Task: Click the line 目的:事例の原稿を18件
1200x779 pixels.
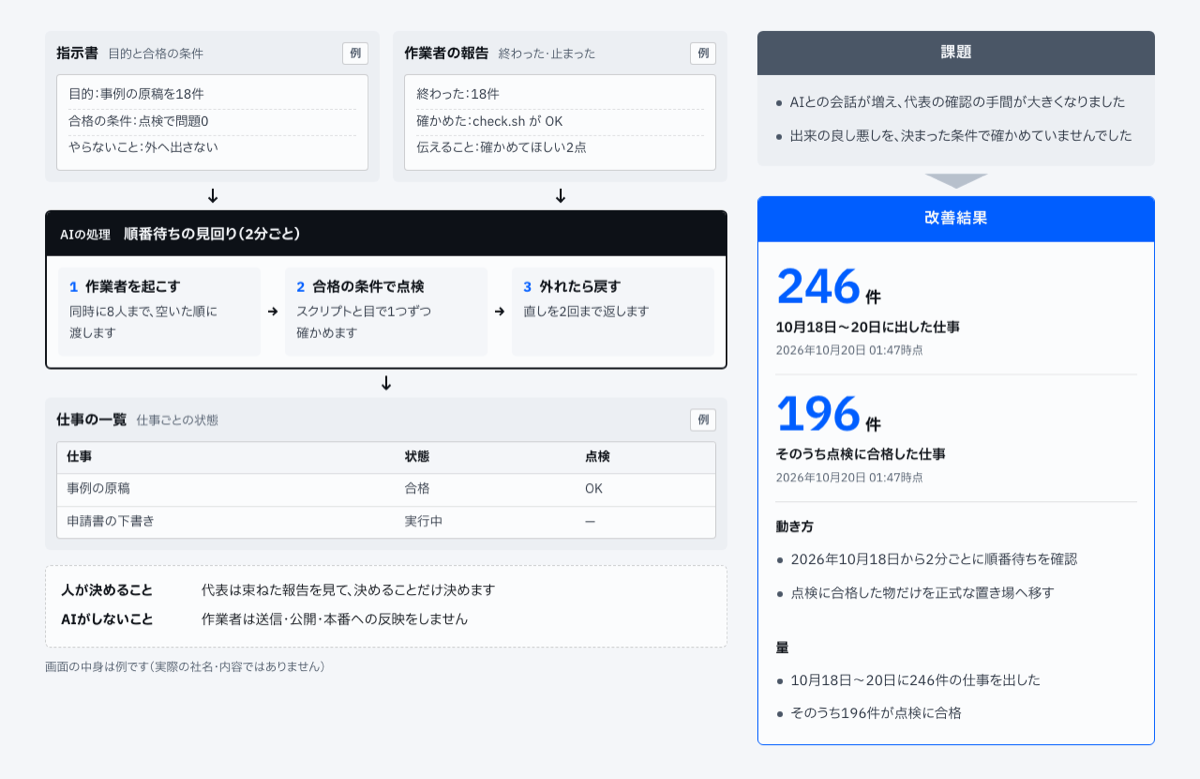Action: 137,94
